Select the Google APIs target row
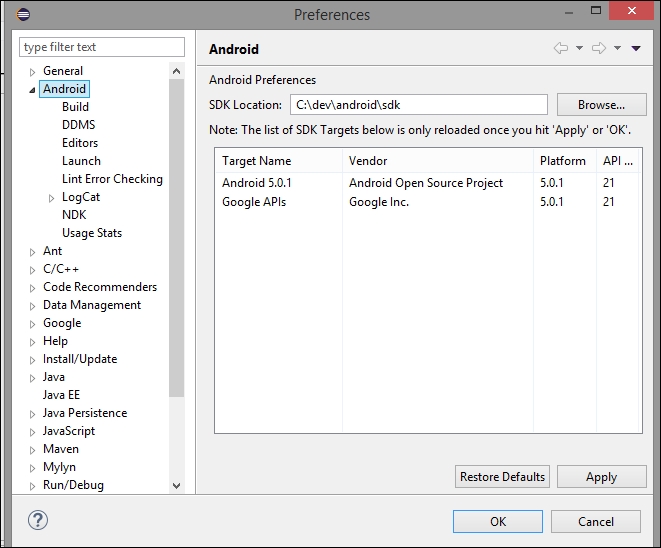661x548 pixels. coord(428,202)
